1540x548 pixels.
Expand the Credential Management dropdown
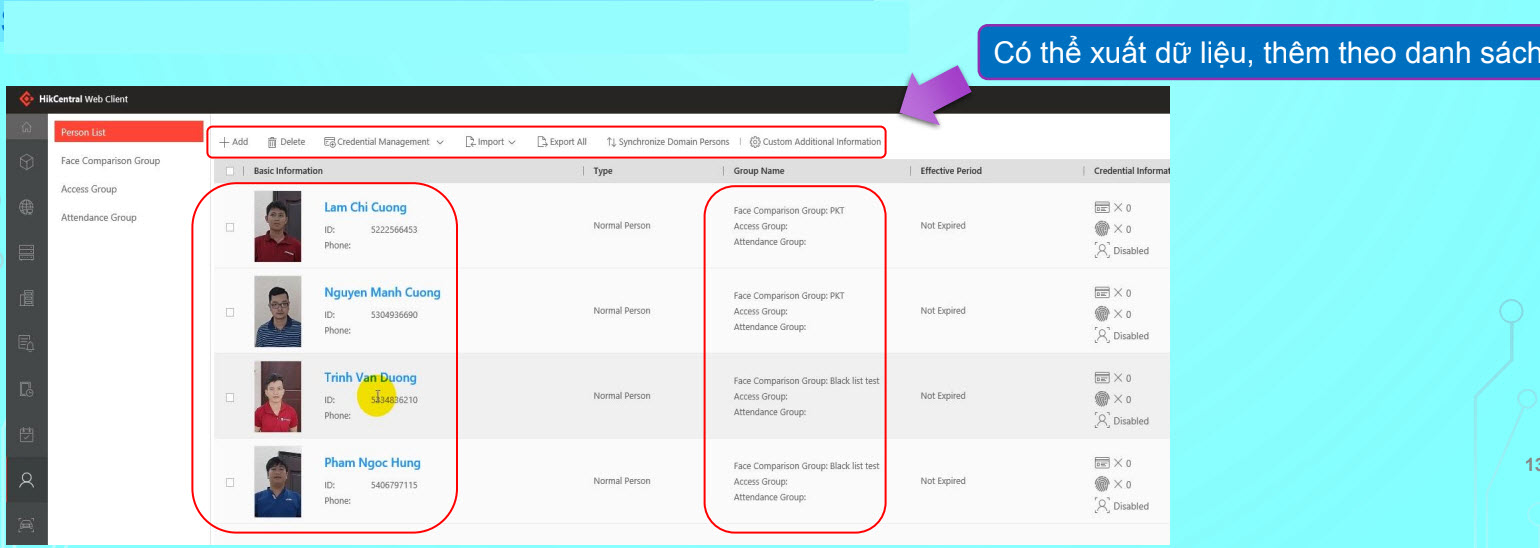tap(385, 142)
